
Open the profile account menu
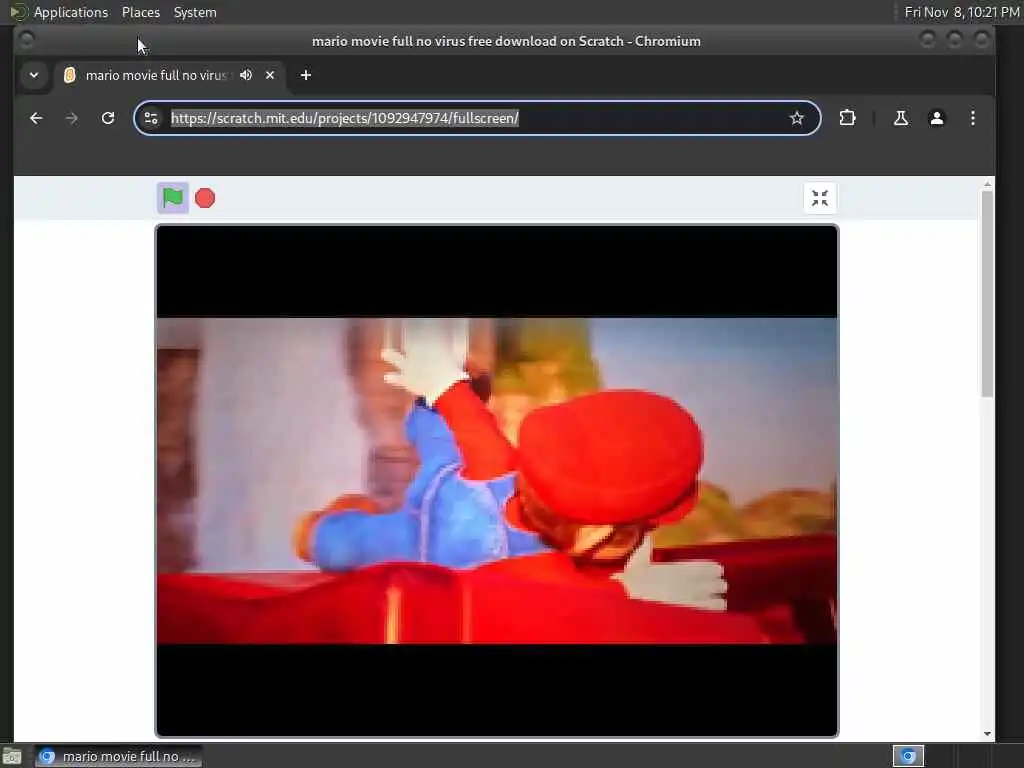[936, 118]
